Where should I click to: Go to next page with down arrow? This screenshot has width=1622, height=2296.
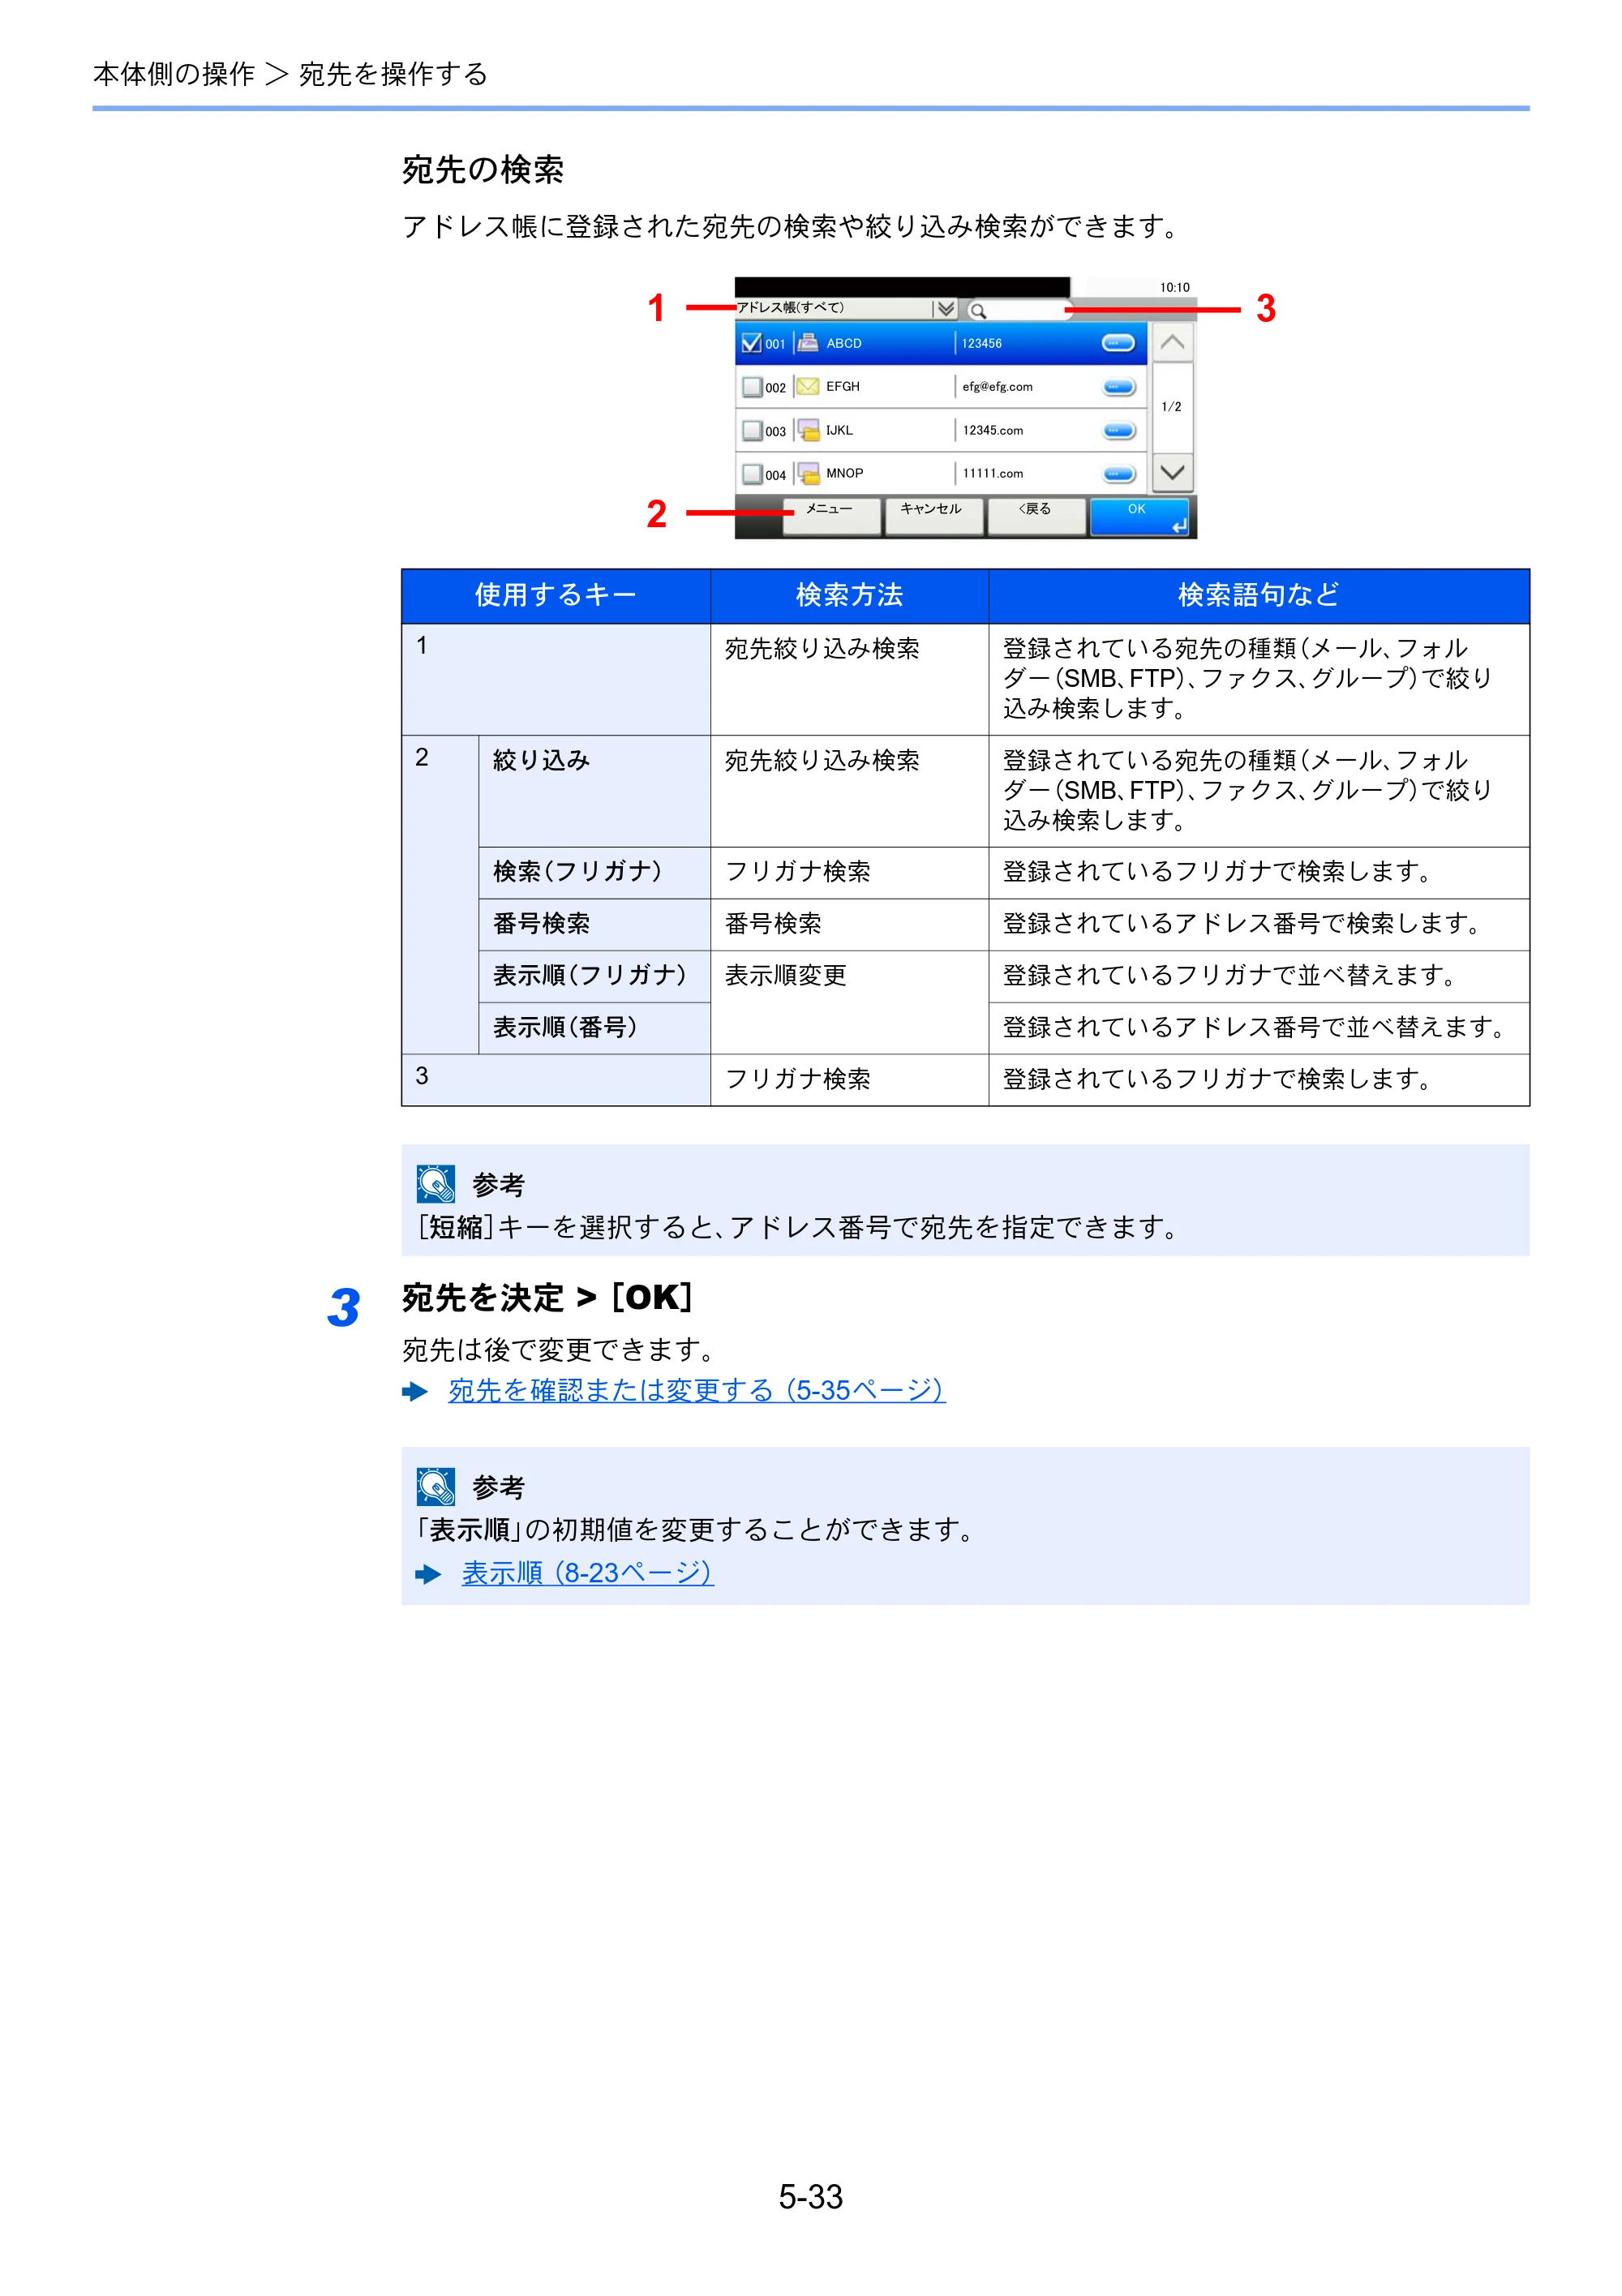1172,472
